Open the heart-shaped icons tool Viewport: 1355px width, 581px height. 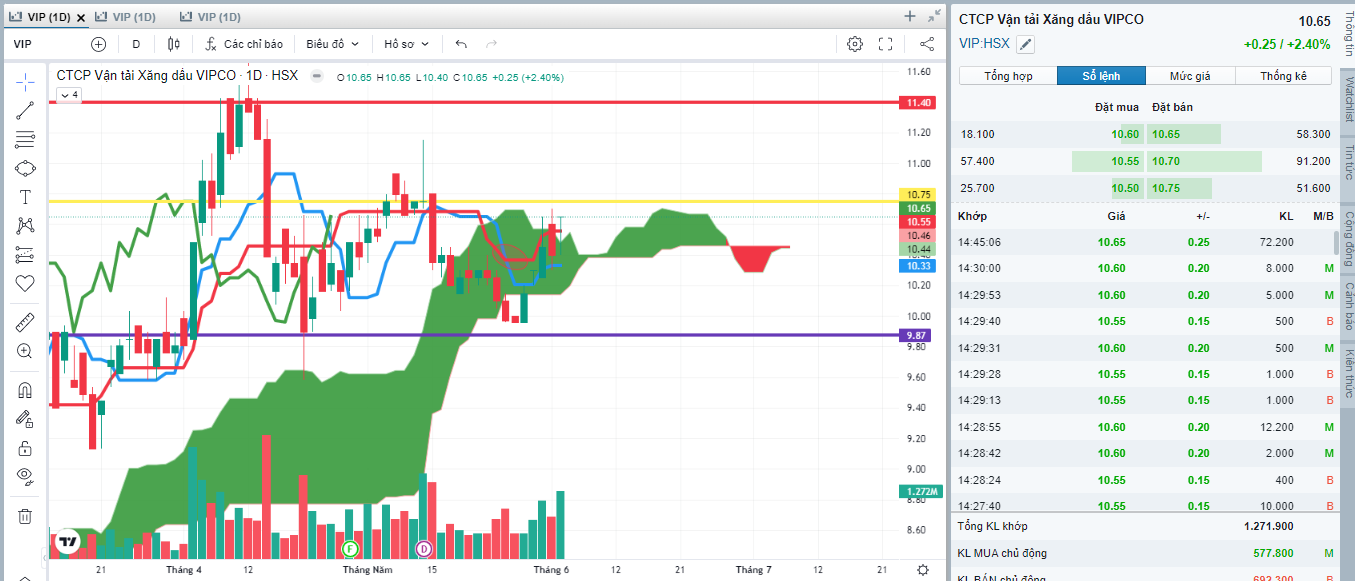[x=25, y=284]
